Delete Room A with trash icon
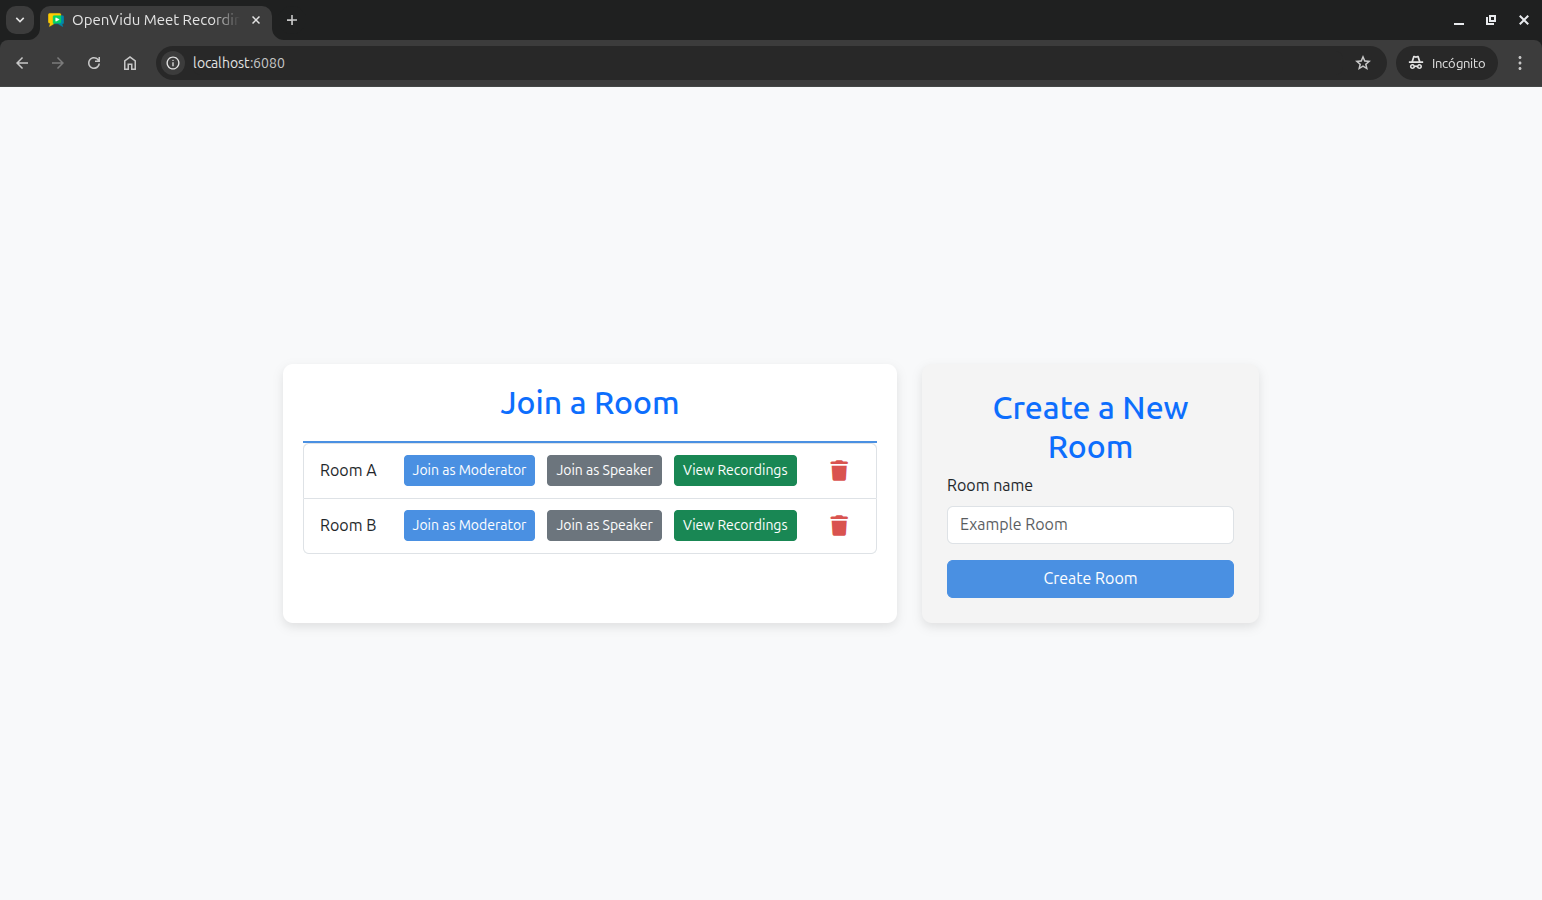 point(839,471)
